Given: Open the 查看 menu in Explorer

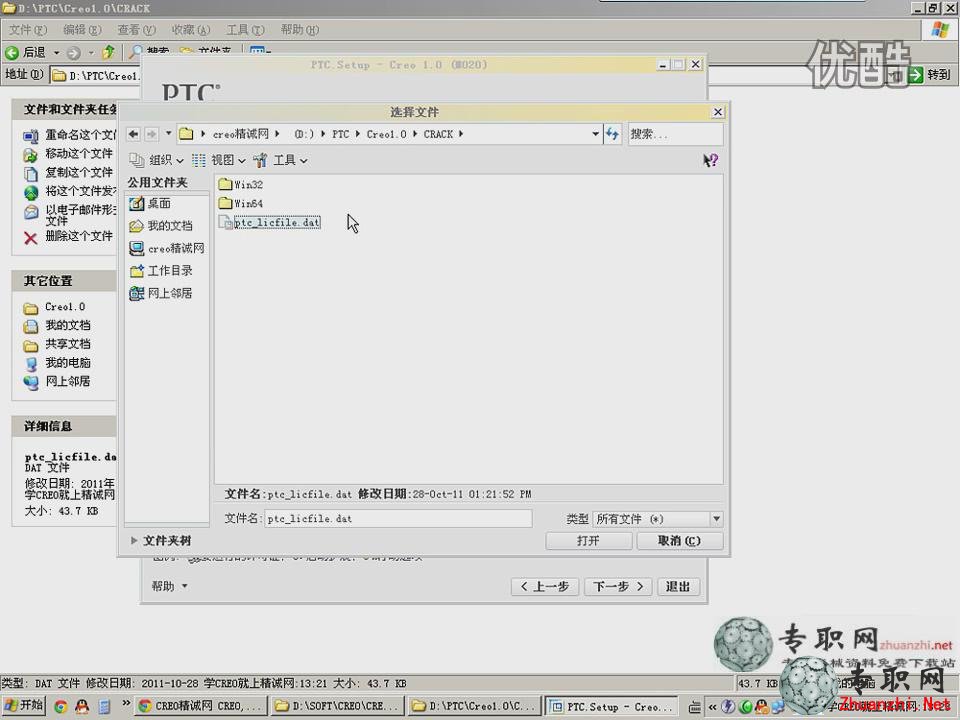Looking at the screenshot, I should (137, 30).
